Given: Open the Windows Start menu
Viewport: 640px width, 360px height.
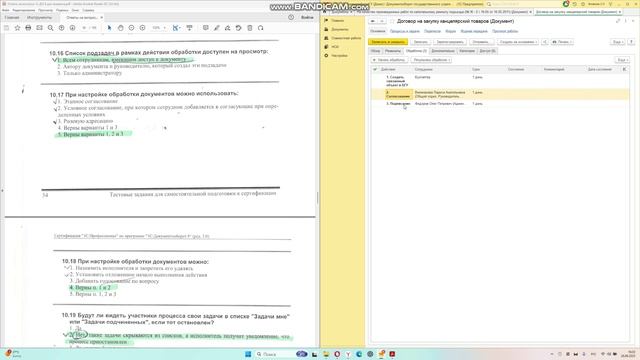Looking at the screenshot, I should click(x=248, y=354).
